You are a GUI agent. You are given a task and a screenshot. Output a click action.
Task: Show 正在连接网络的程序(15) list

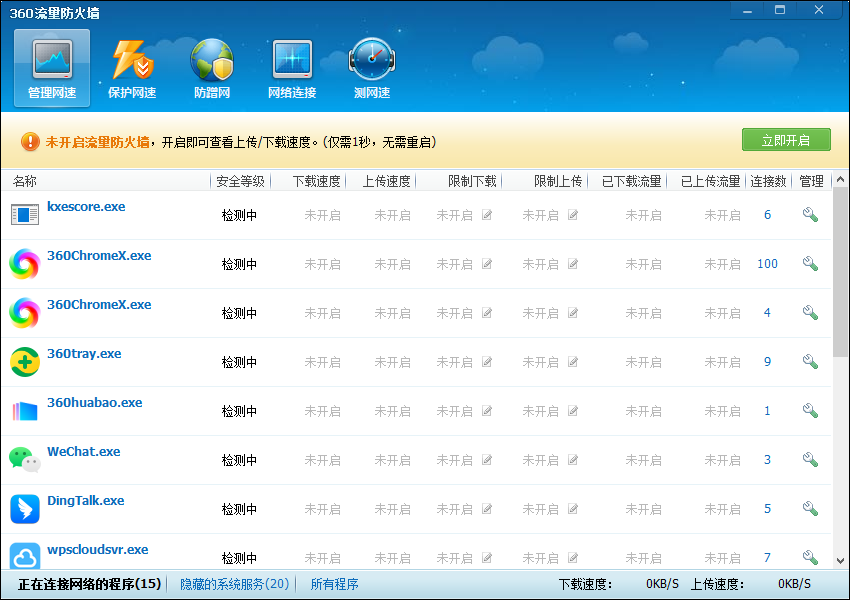coord(89,584)
